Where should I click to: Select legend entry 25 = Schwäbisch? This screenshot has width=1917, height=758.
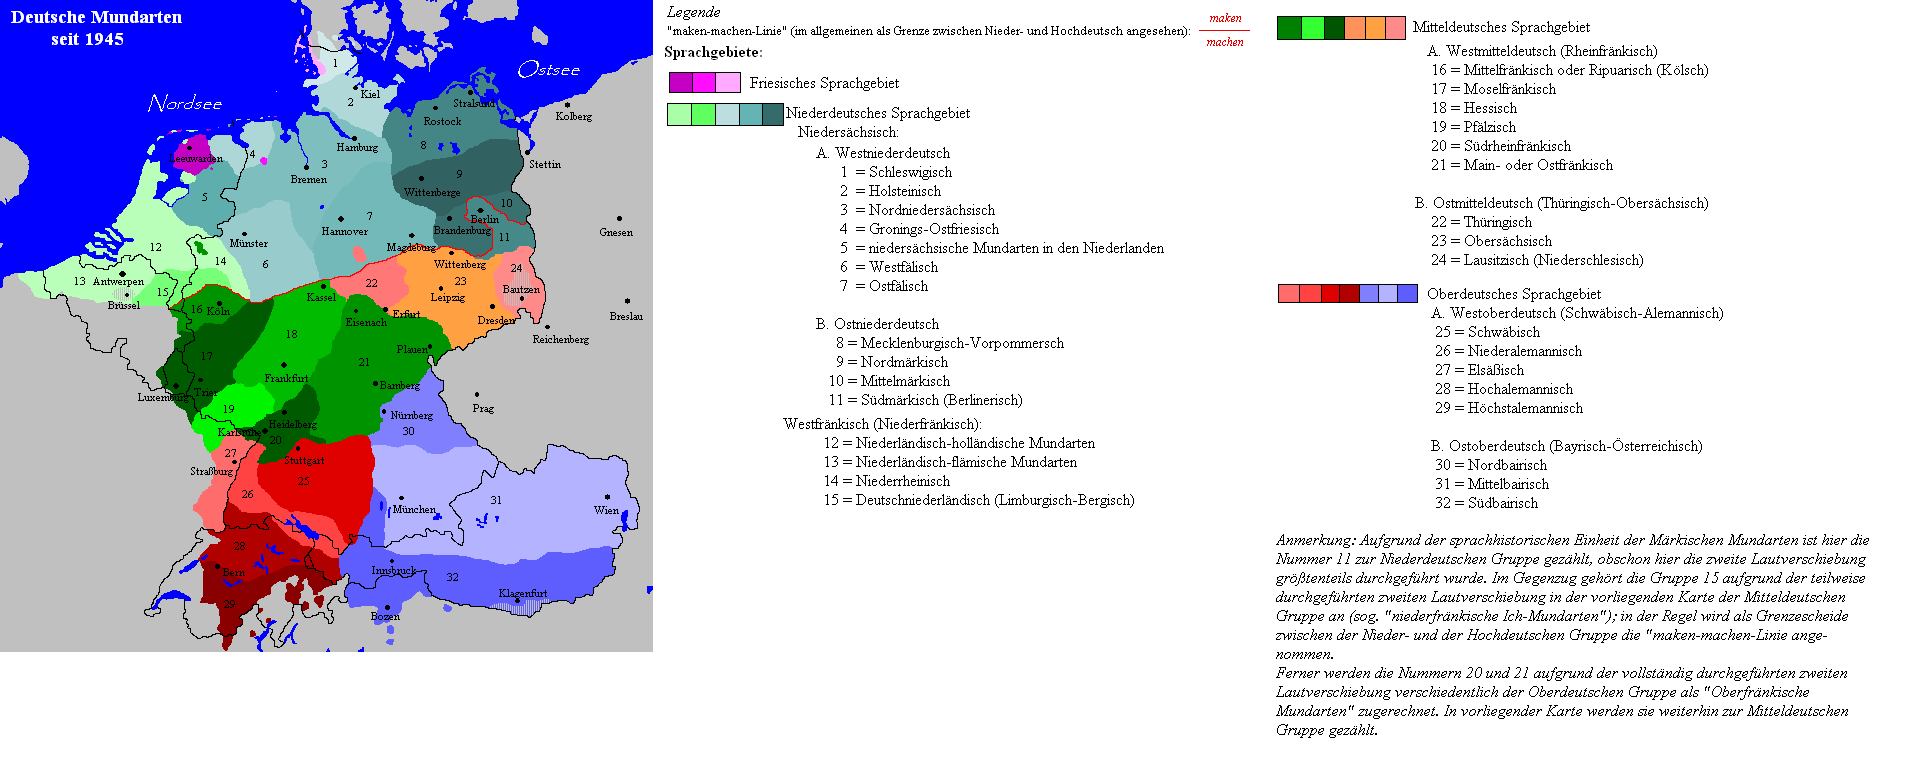click(x=1487, y=332)
